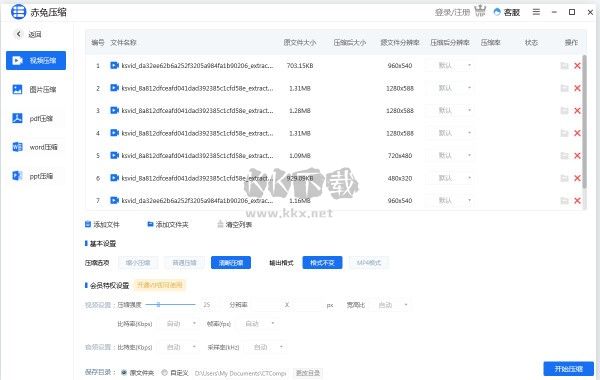This screenshot has height=380, width=600.
Task: Open video 比特率(Kbps) dropdown
Action: 178,324
